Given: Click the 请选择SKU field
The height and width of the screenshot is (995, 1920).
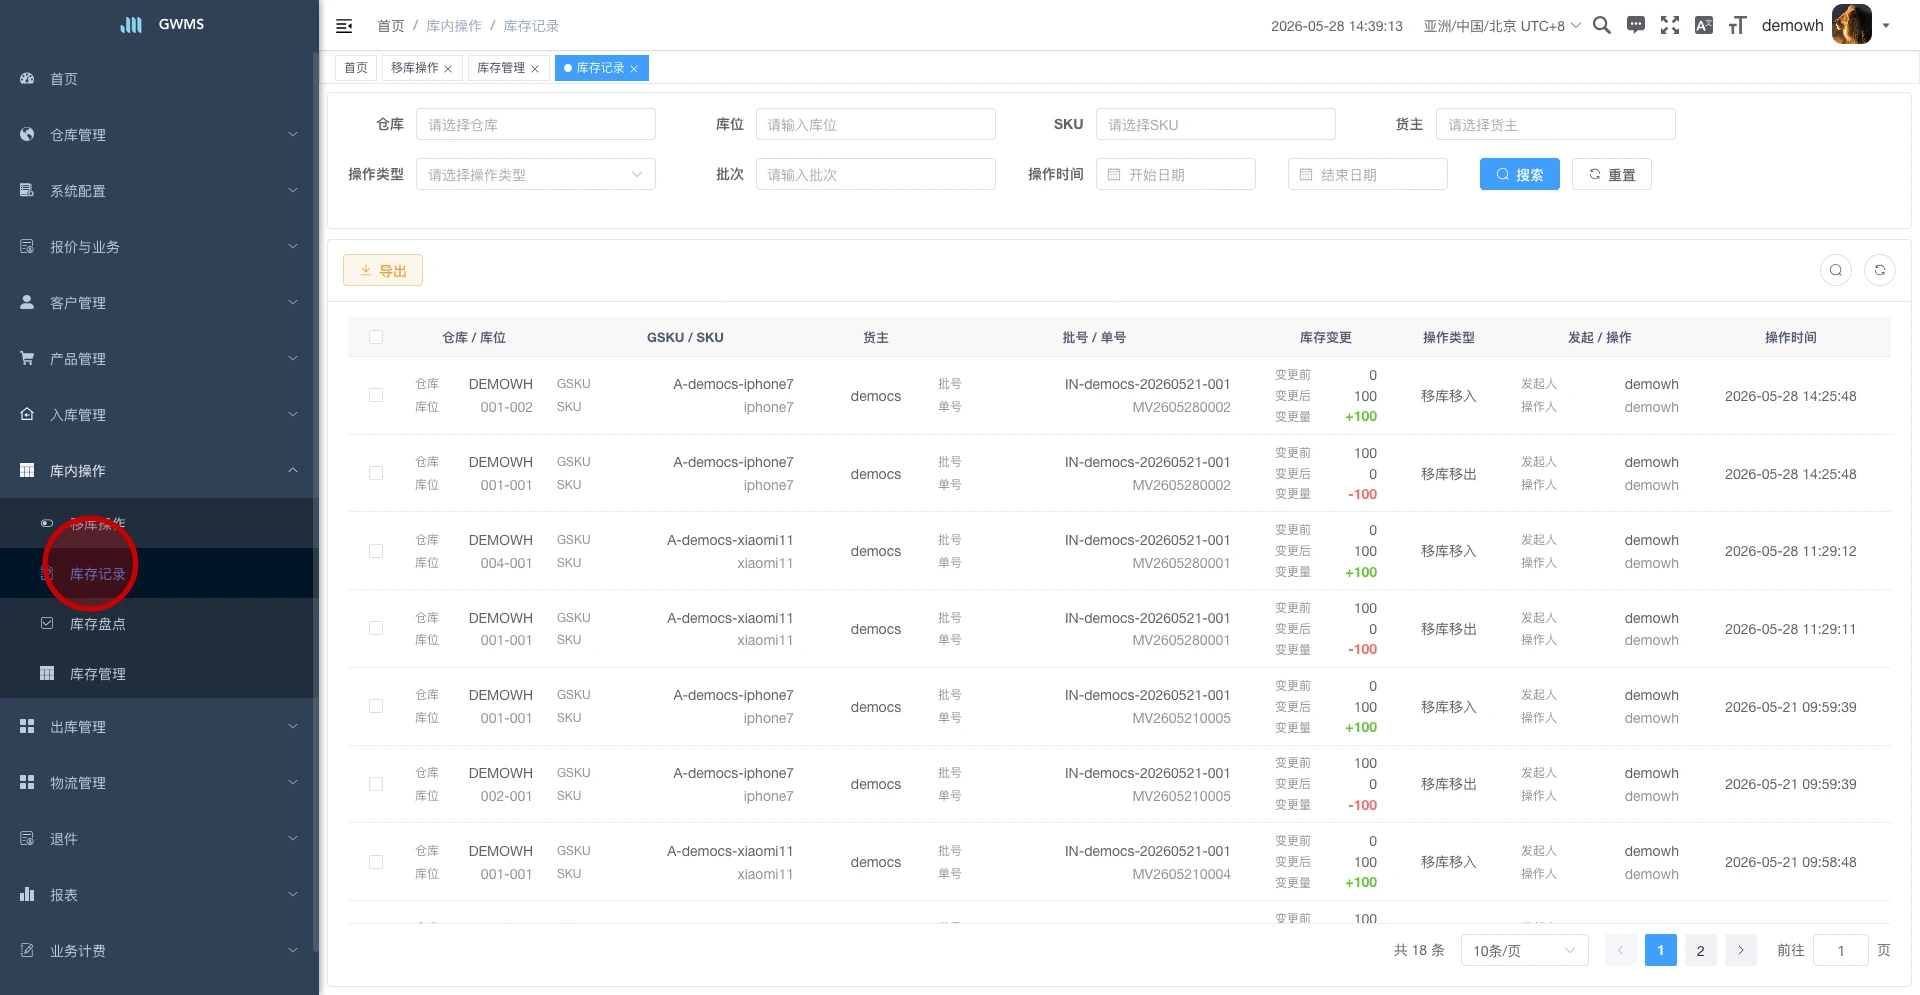Looking at the screenshot, I should pos(1216,124).
